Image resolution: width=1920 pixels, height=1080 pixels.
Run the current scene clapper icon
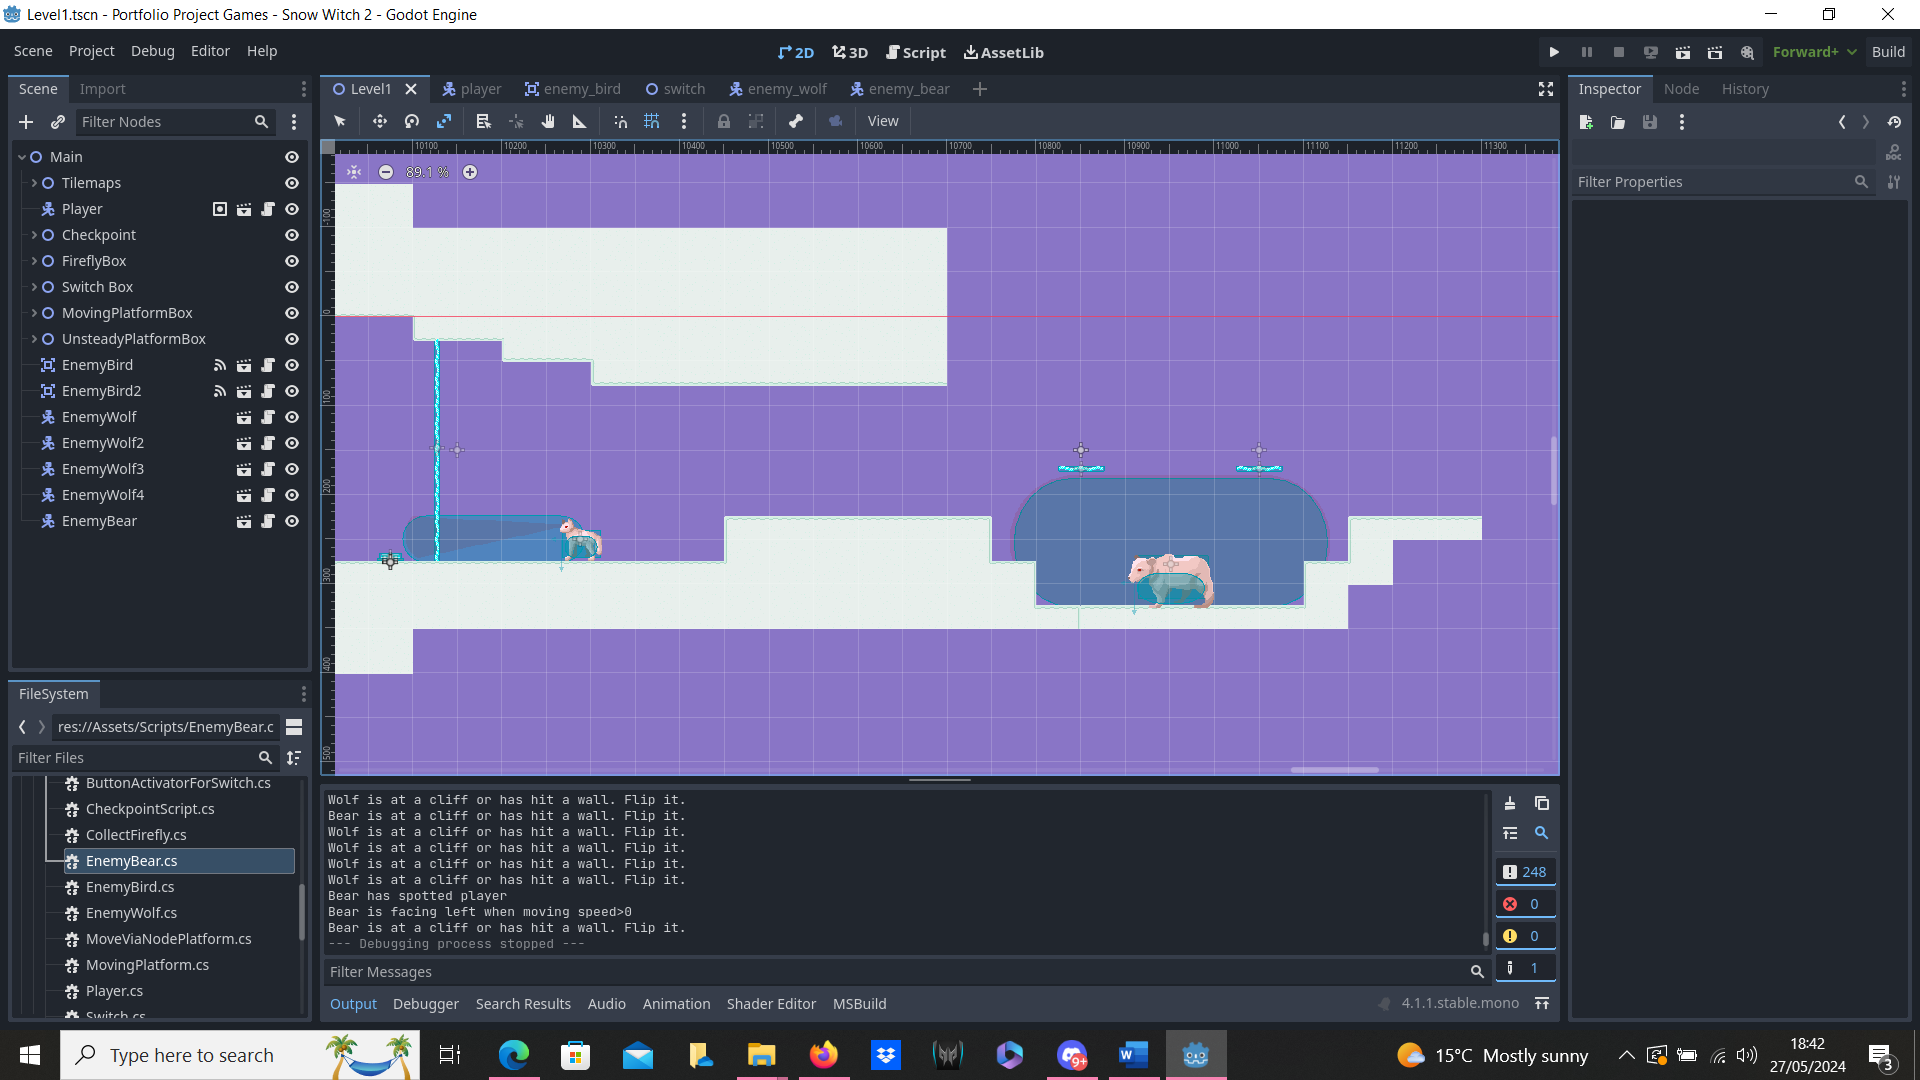[1683, 52]
